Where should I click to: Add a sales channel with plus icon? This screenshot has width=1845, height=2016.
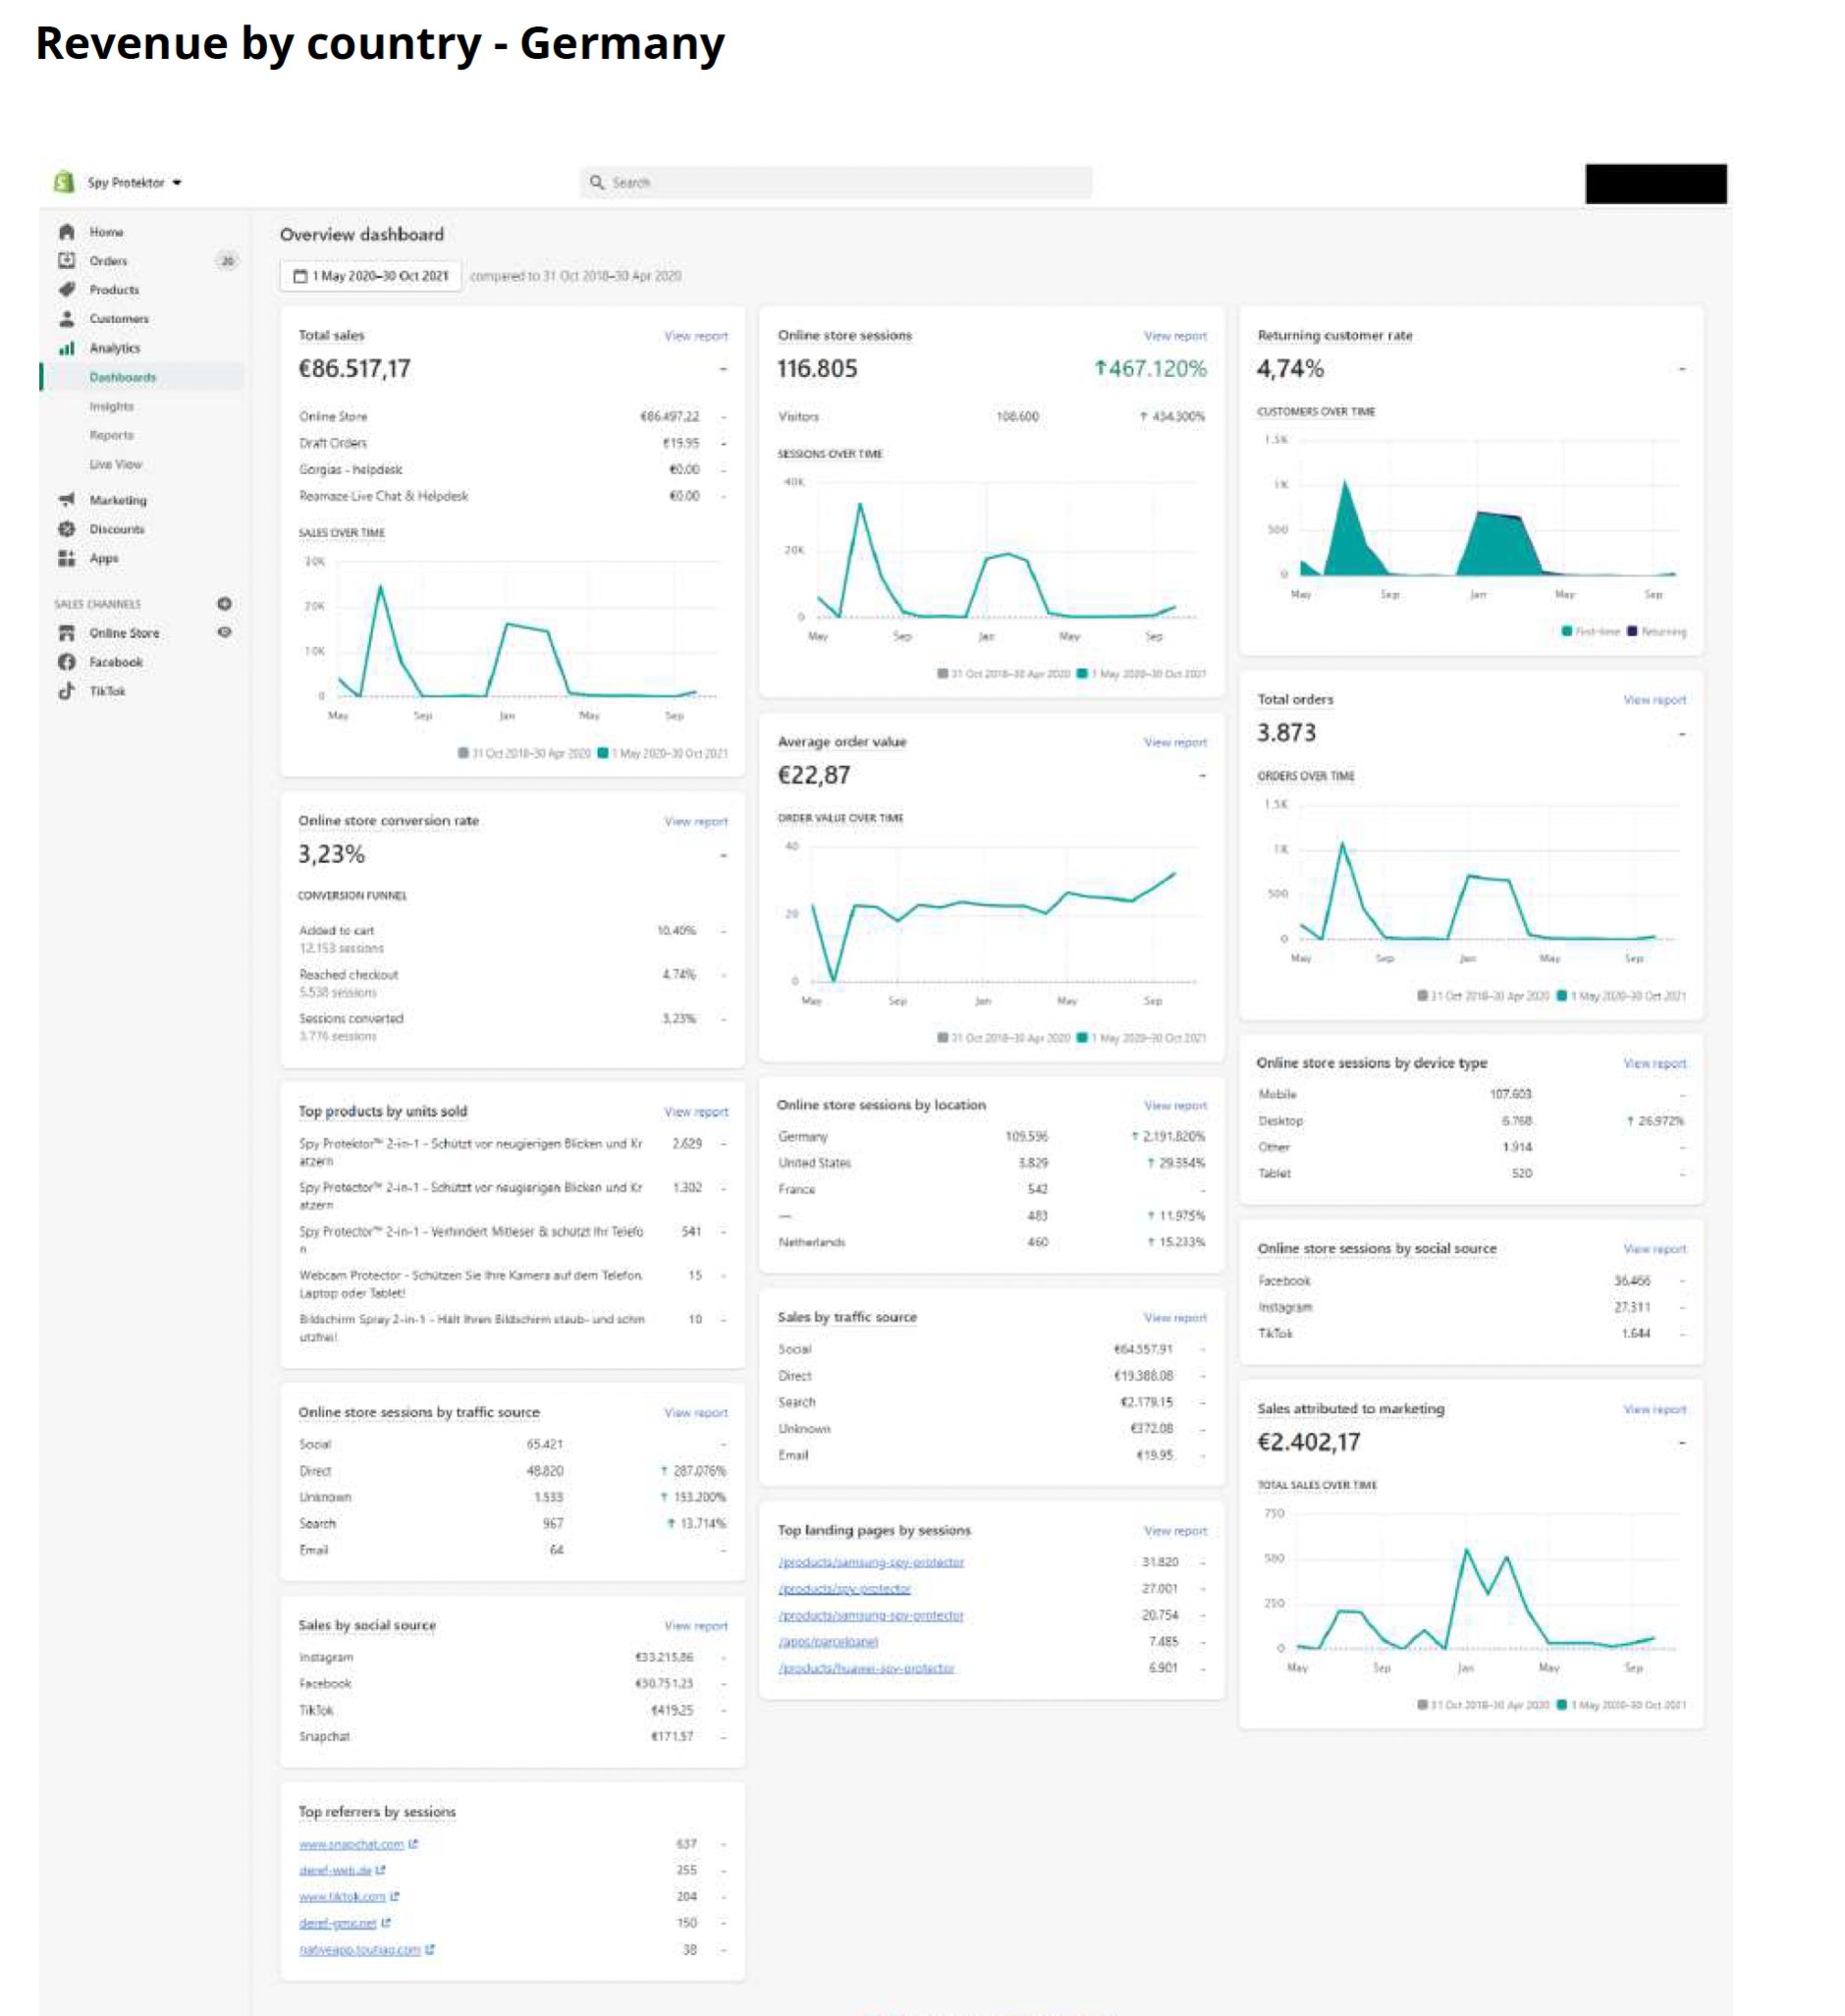click(224, 604)
